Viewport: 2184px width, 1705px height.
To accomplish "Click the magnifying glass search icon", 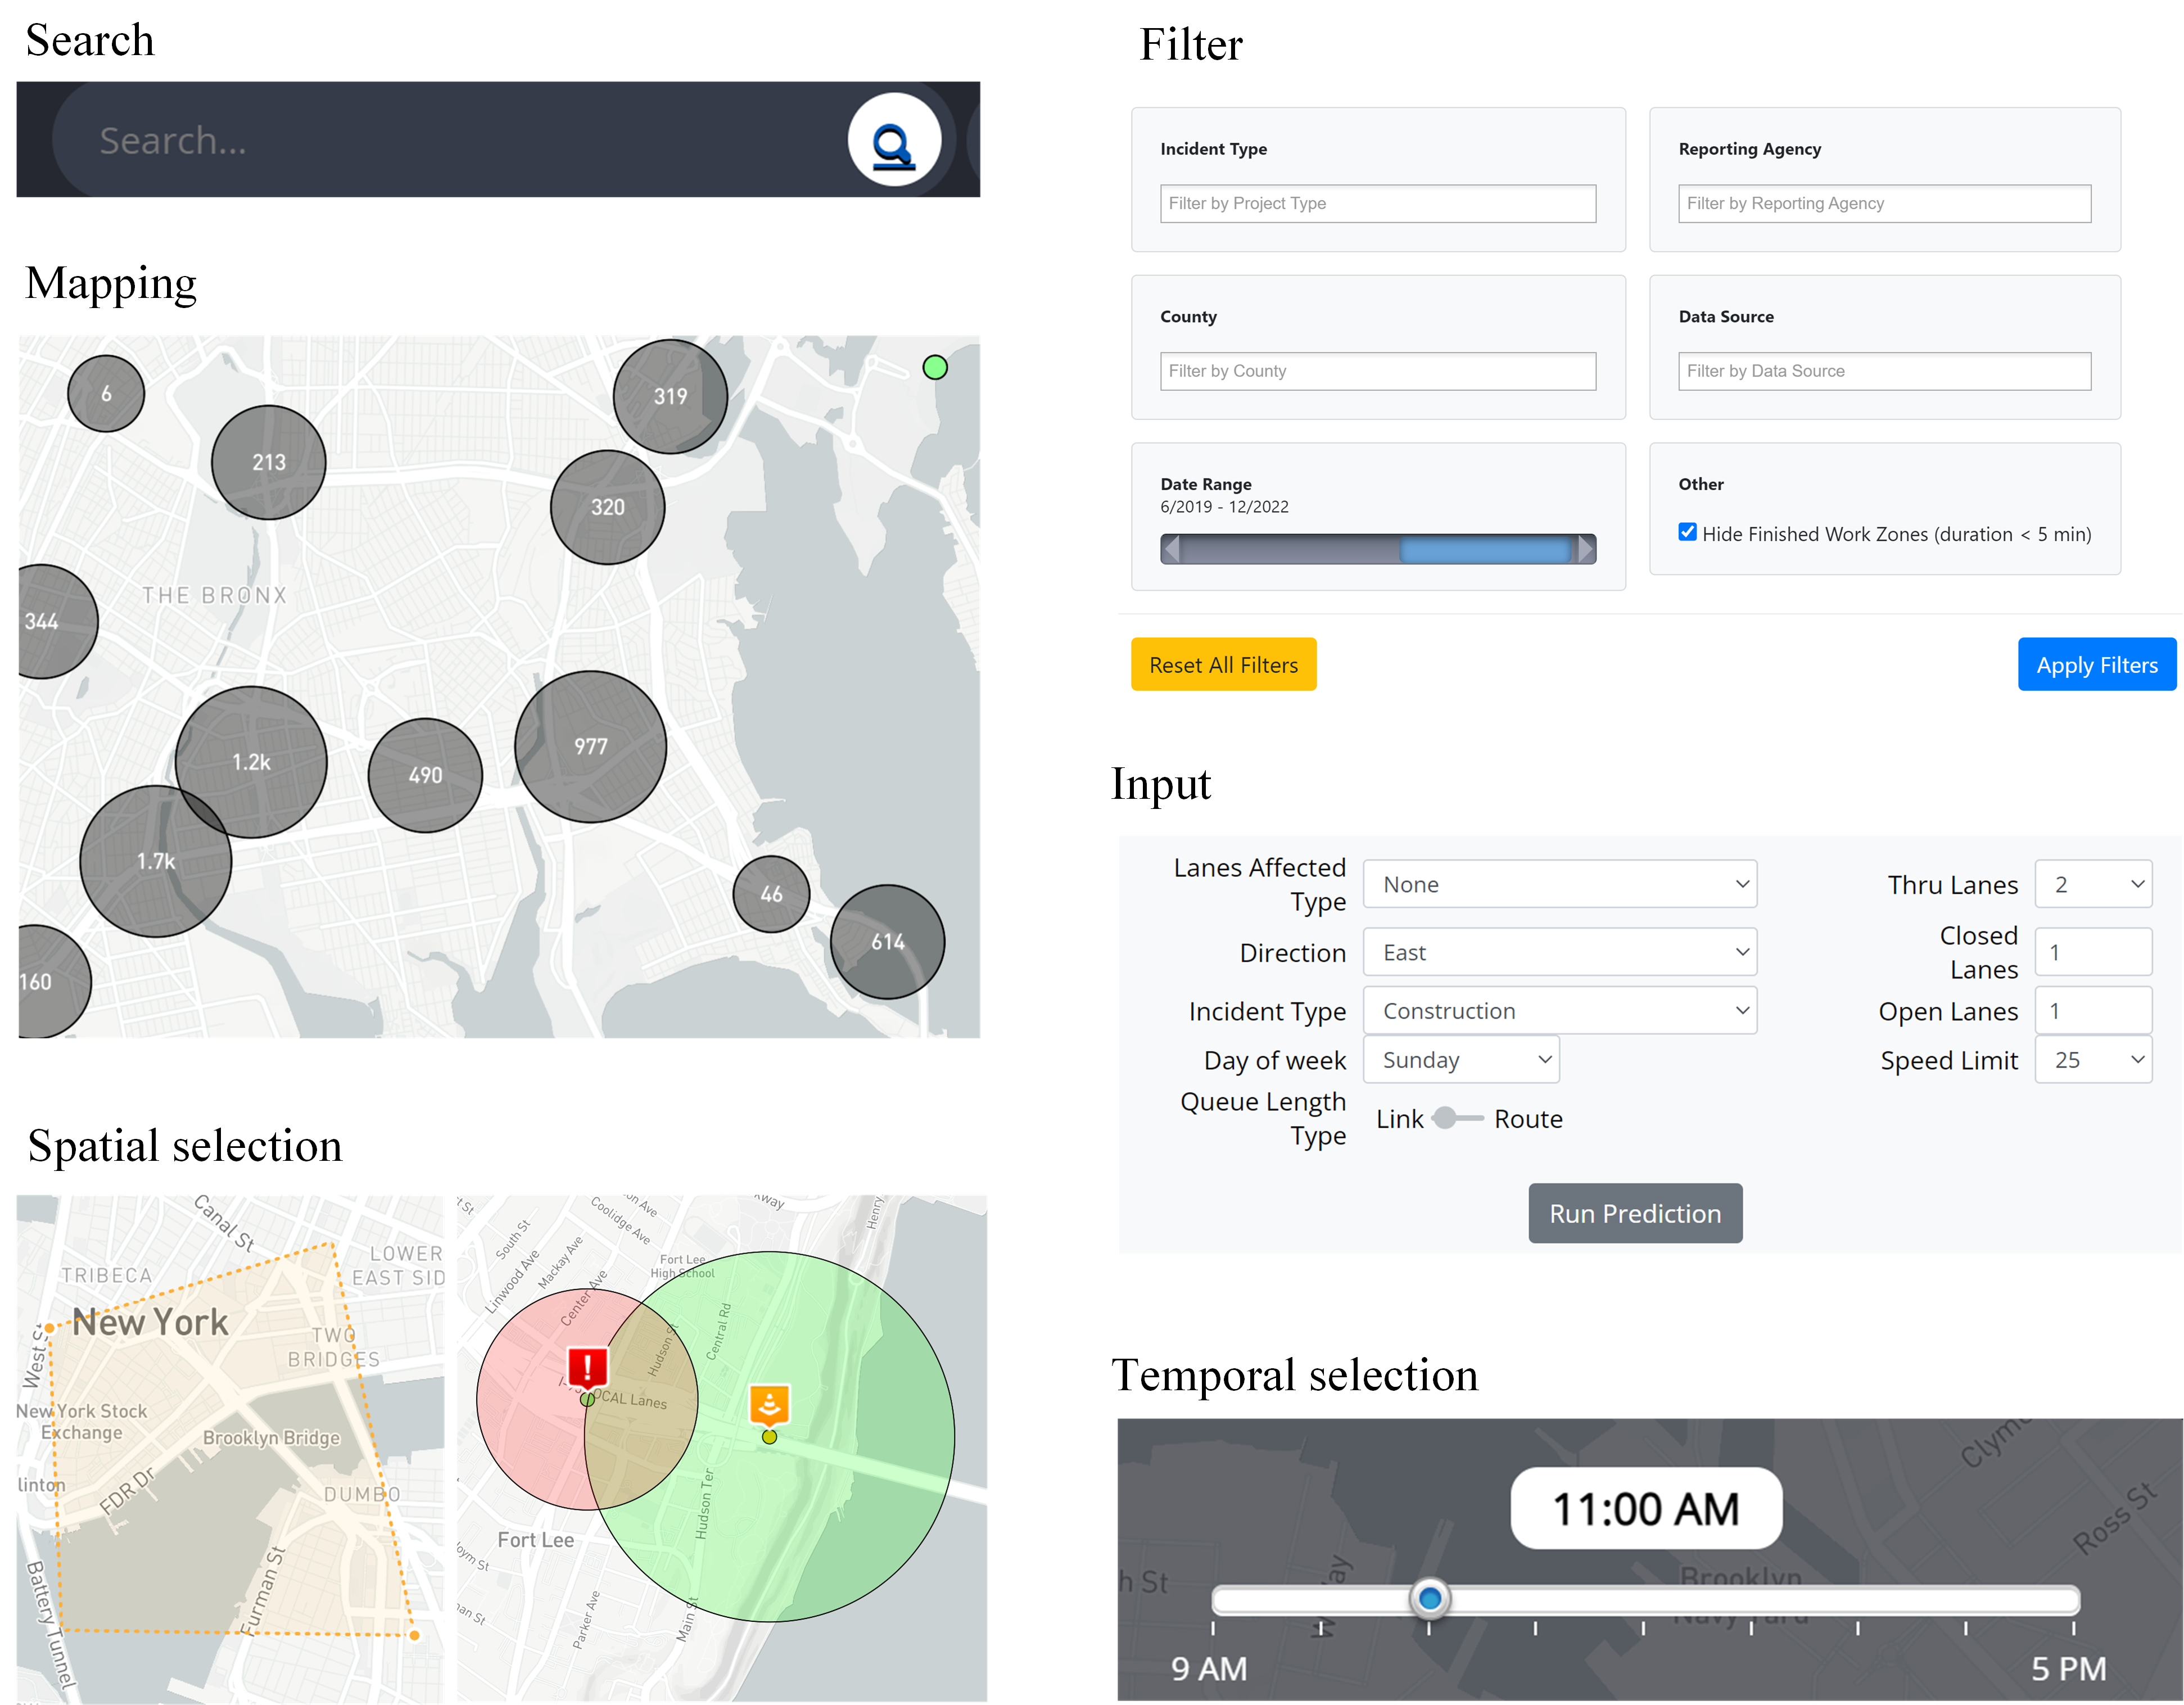I will pyautogui.click(x=893, y=141).
